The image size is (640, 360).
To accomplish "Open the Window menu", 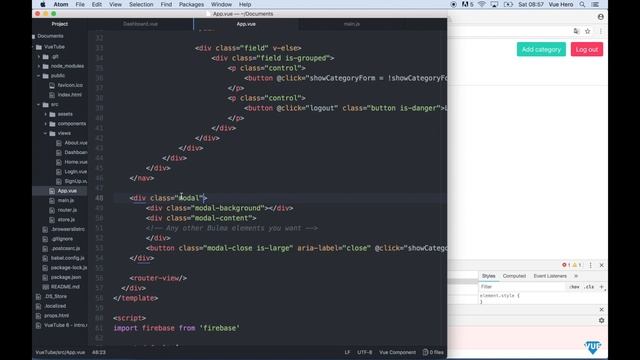I will [x=221, y=4].
